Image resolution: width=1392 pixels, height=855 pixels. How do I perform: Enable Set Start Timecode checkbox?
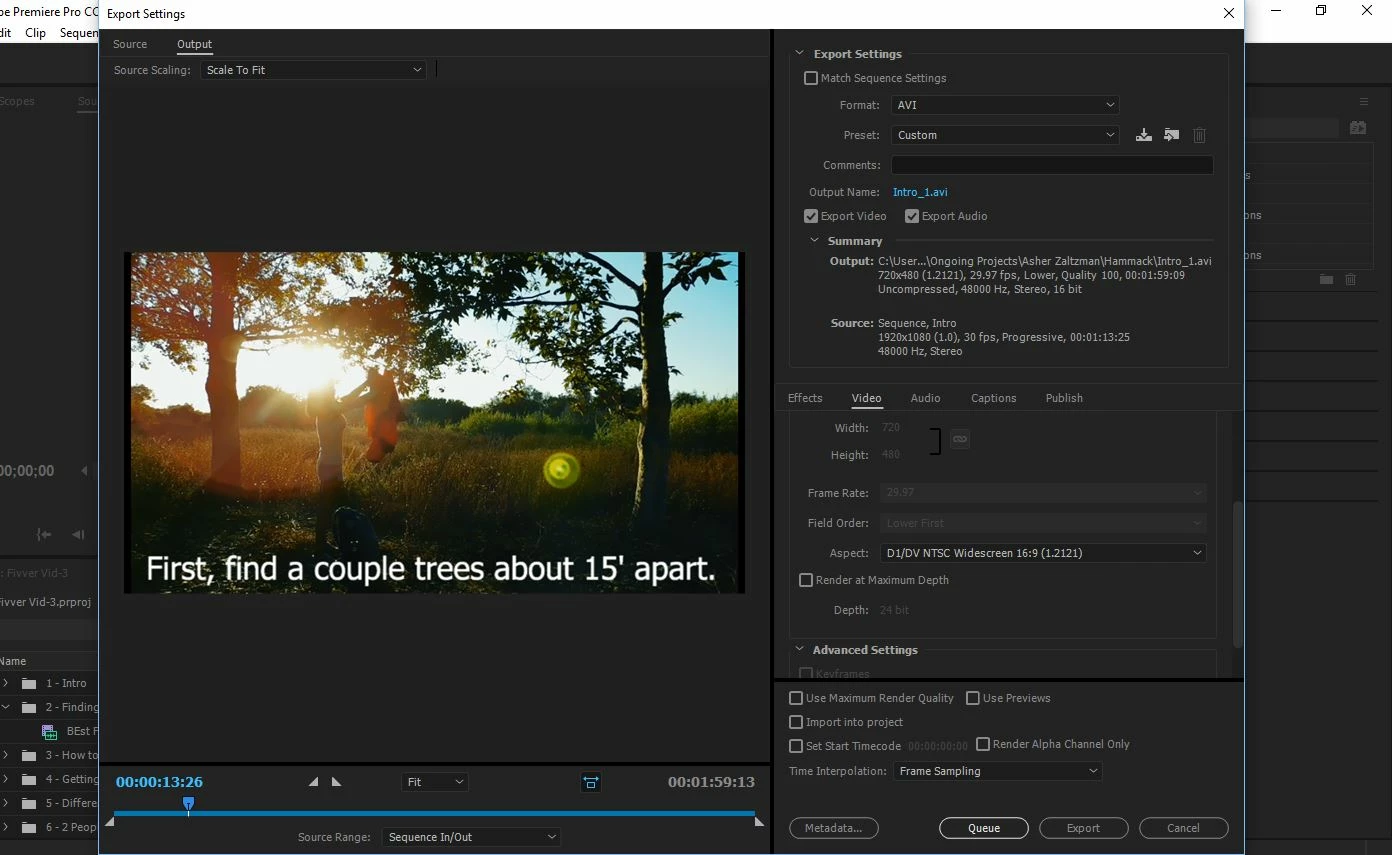click(796, 746)
